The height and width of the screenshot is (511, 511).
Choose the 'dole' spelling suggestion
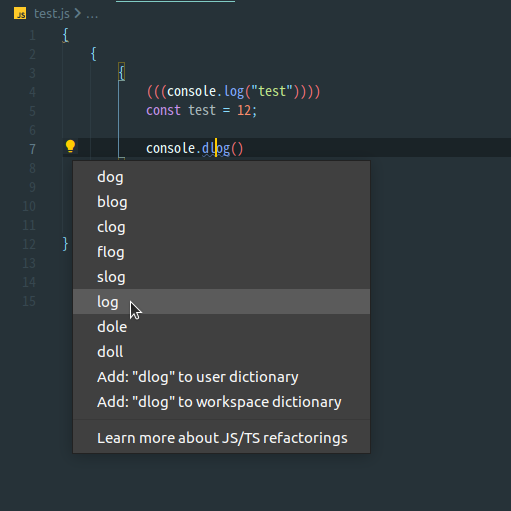coord(221,327)
